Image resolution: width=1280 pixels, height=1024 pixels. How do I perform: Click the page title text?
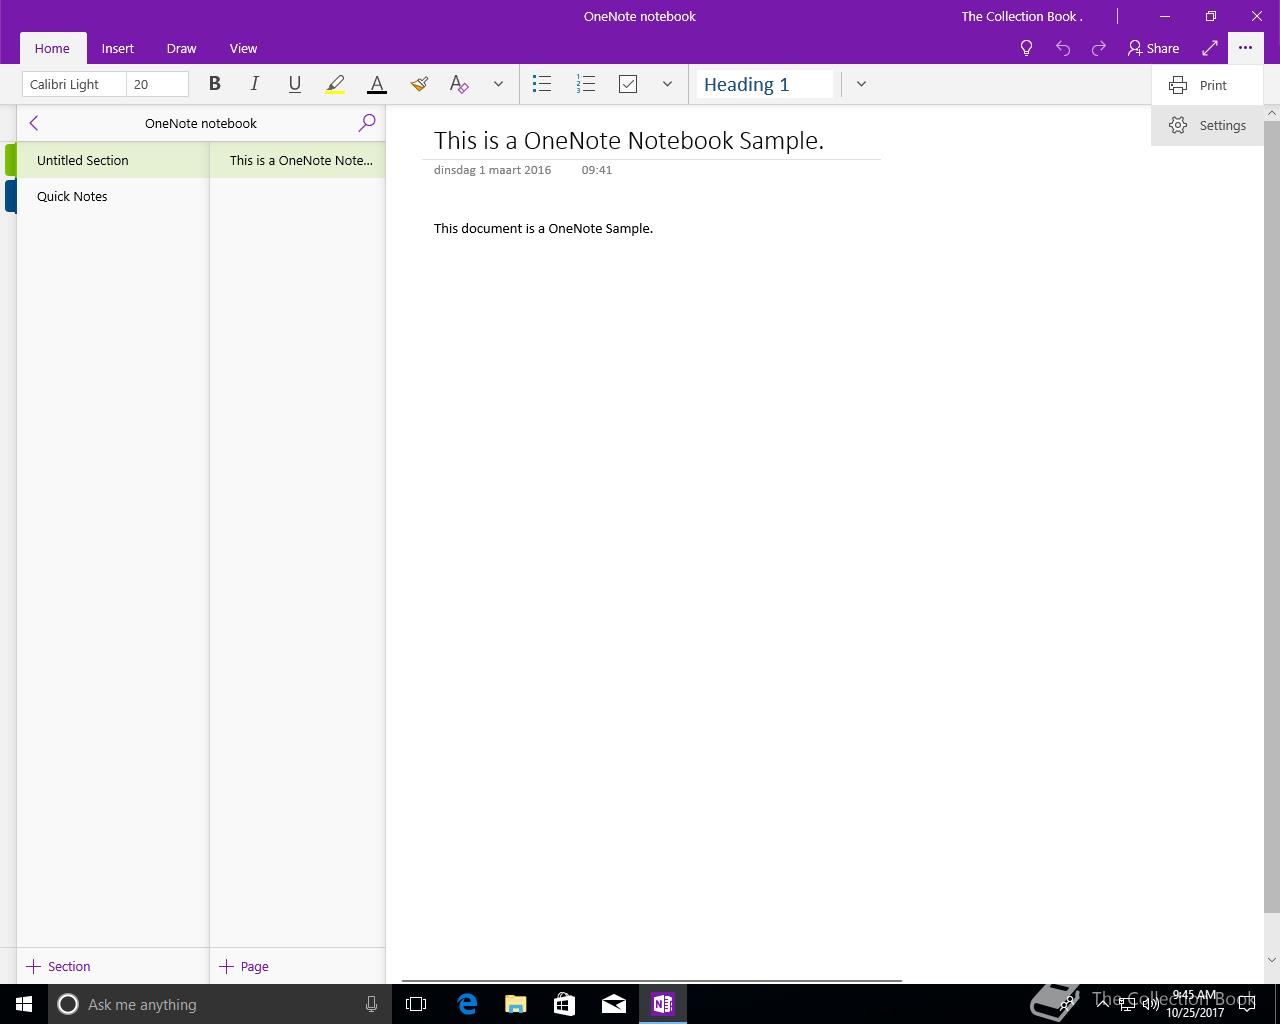tap(629, 140)
